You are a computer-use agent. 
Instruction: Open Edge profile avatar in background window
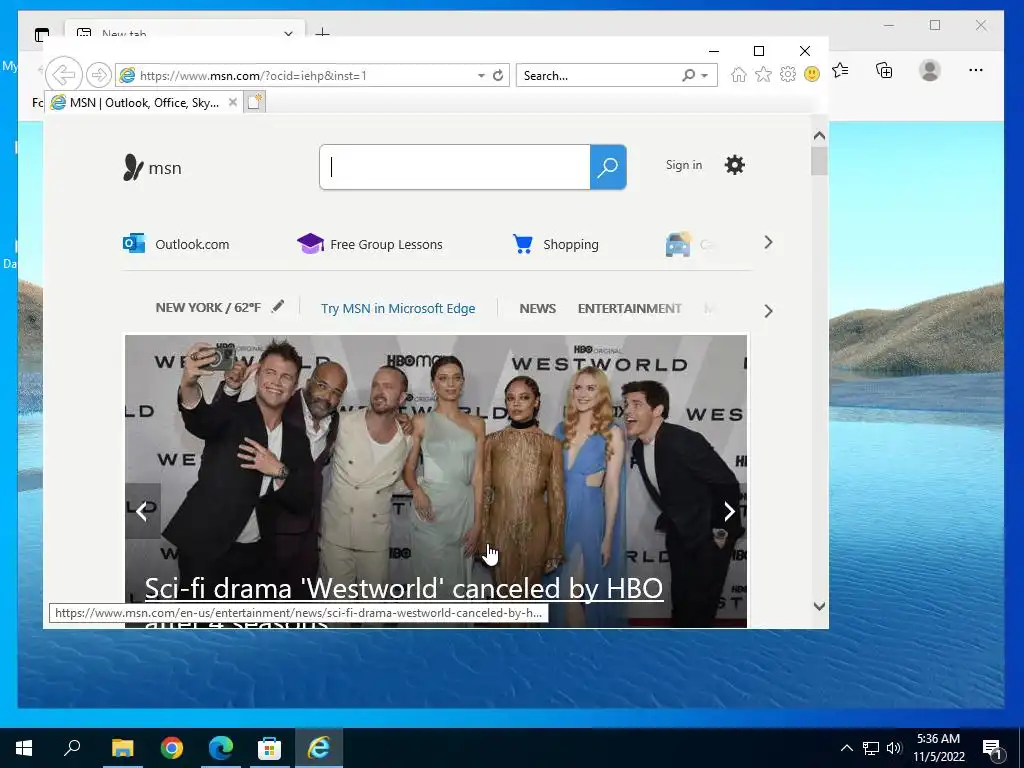[929, 70]
